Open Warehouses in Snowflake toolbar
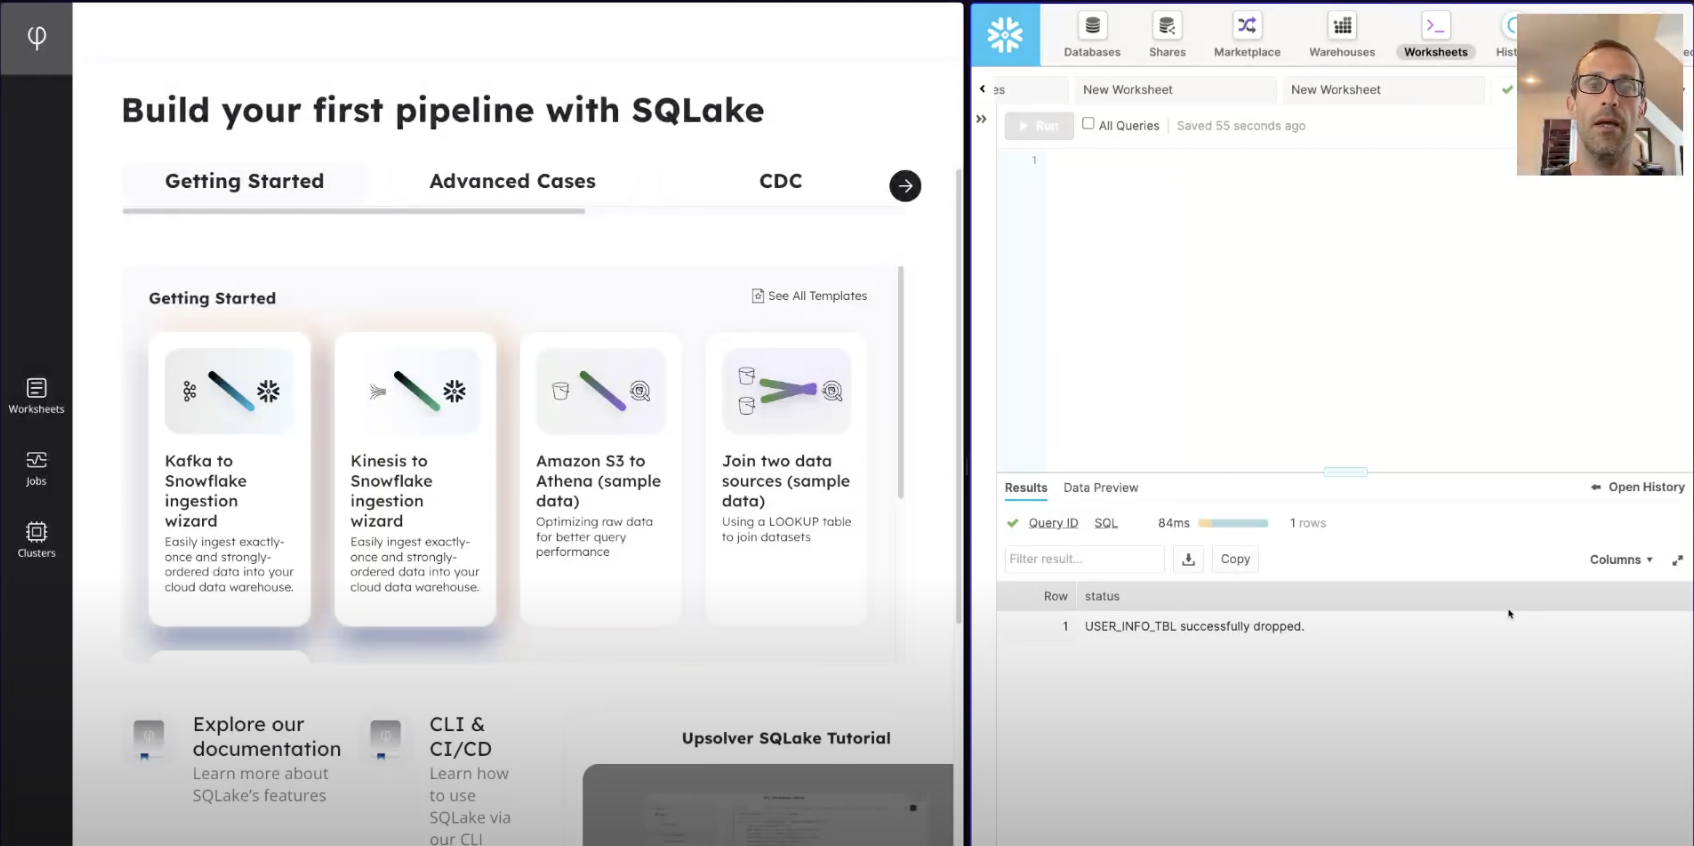The width and height of the screenshot is (1694, 846). click(1342, 36)
